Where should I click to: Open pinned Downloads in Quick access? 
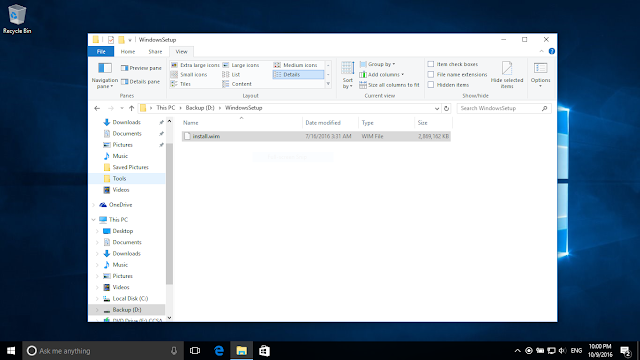[126, 122]
